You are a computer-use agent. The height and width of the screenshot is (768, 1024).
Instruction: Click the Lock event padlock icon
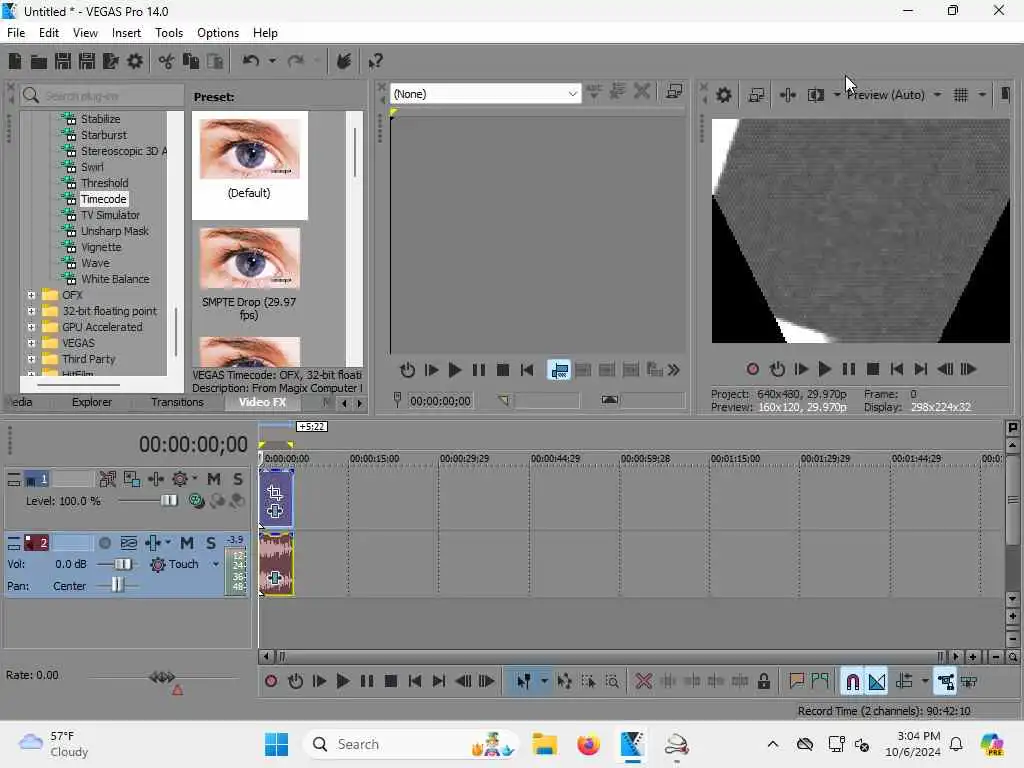tap(763, 682)
